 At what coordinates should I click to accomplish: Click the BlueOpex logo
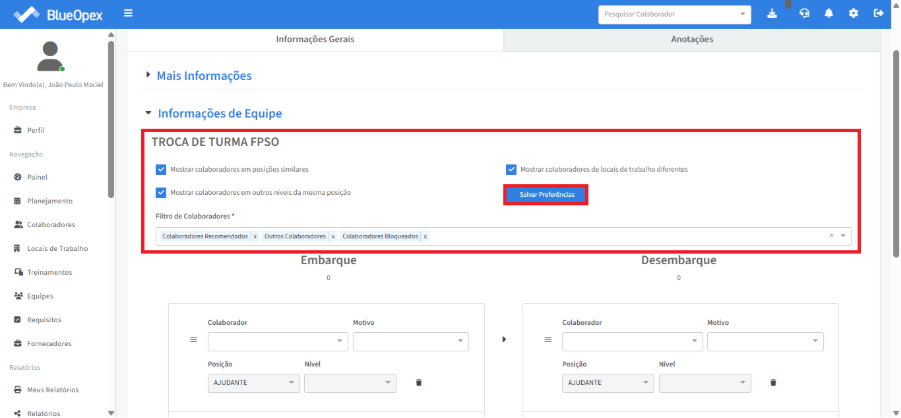[58, 14]
